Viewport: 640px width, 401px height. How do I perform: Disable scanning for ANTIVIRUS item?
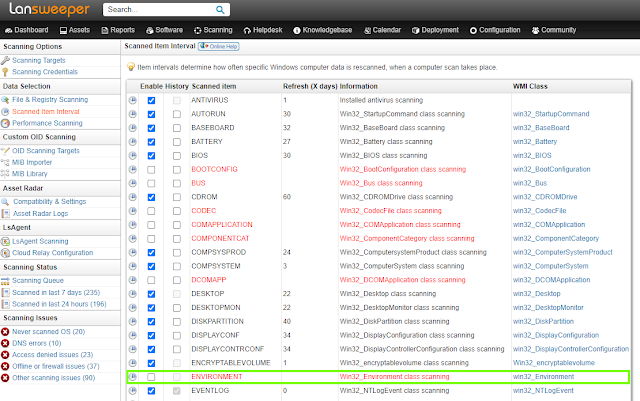coord(151,100)
